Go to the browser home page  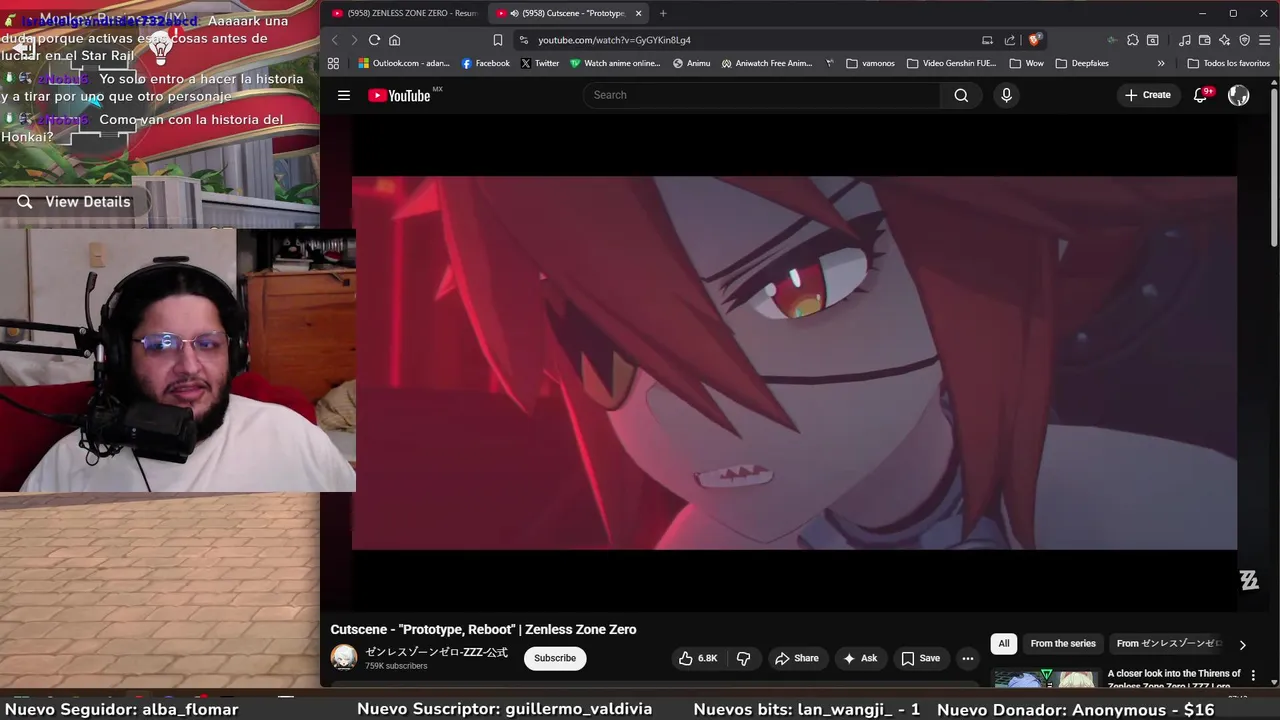(395, 40)
